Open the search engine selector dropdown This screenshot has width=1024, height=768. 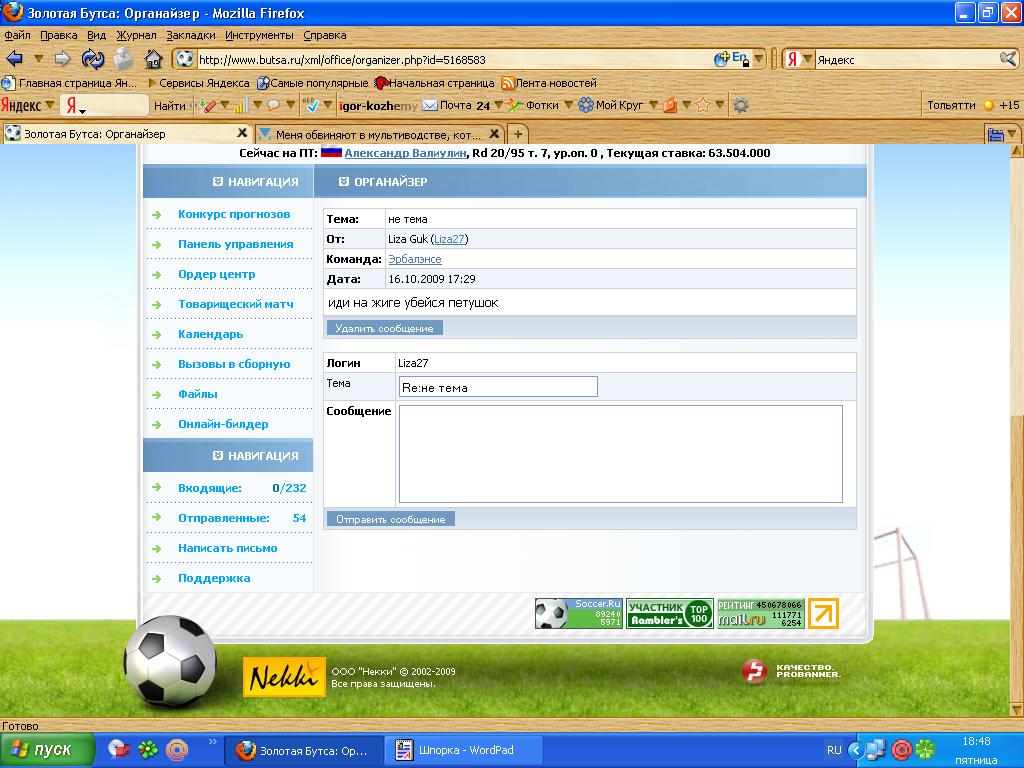[798, 59]
